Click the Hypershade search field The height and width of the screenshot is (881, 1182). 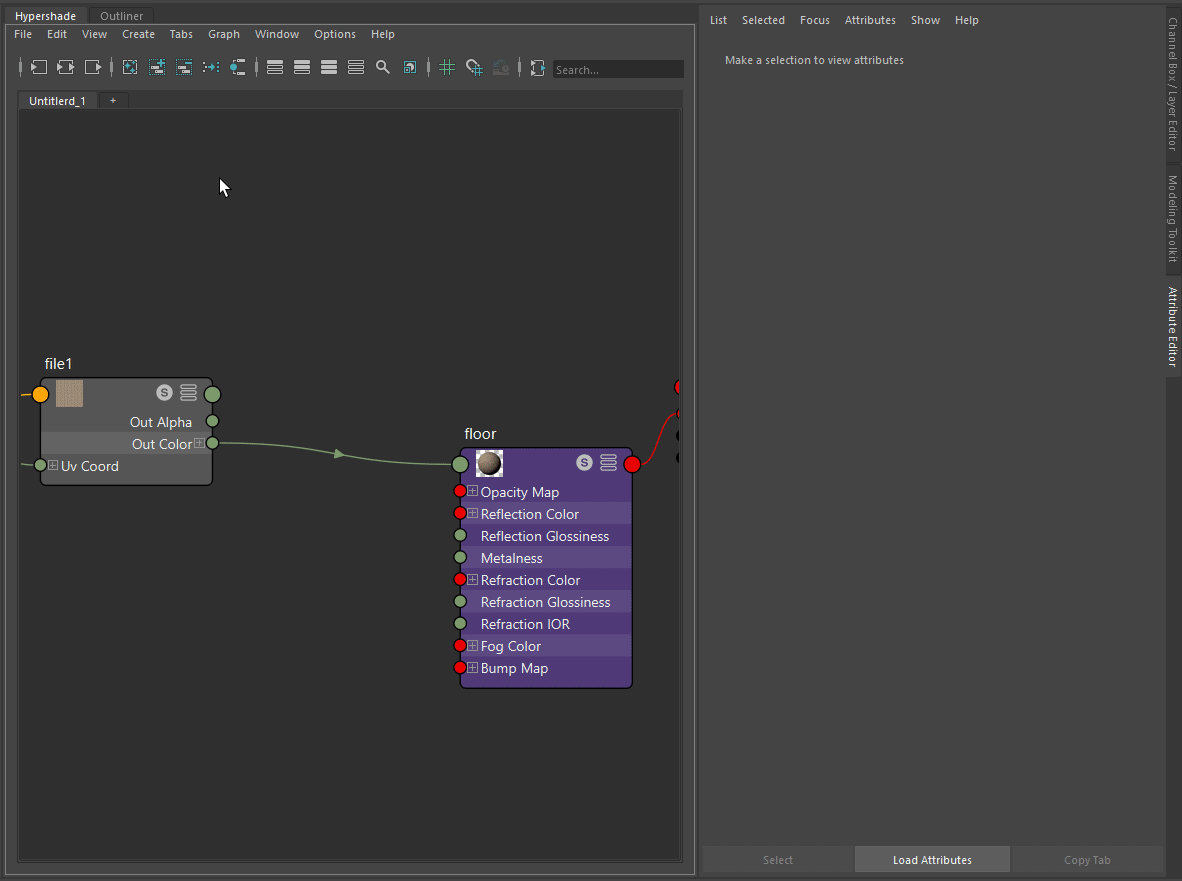tap(618, 69)
